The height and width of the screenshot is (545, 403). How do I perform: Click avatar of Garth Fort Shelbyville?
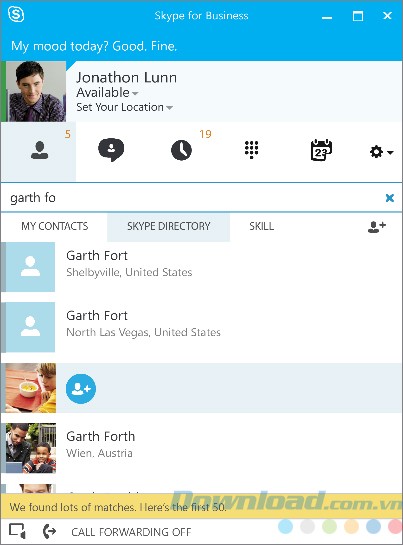click(x=30, y=267)
